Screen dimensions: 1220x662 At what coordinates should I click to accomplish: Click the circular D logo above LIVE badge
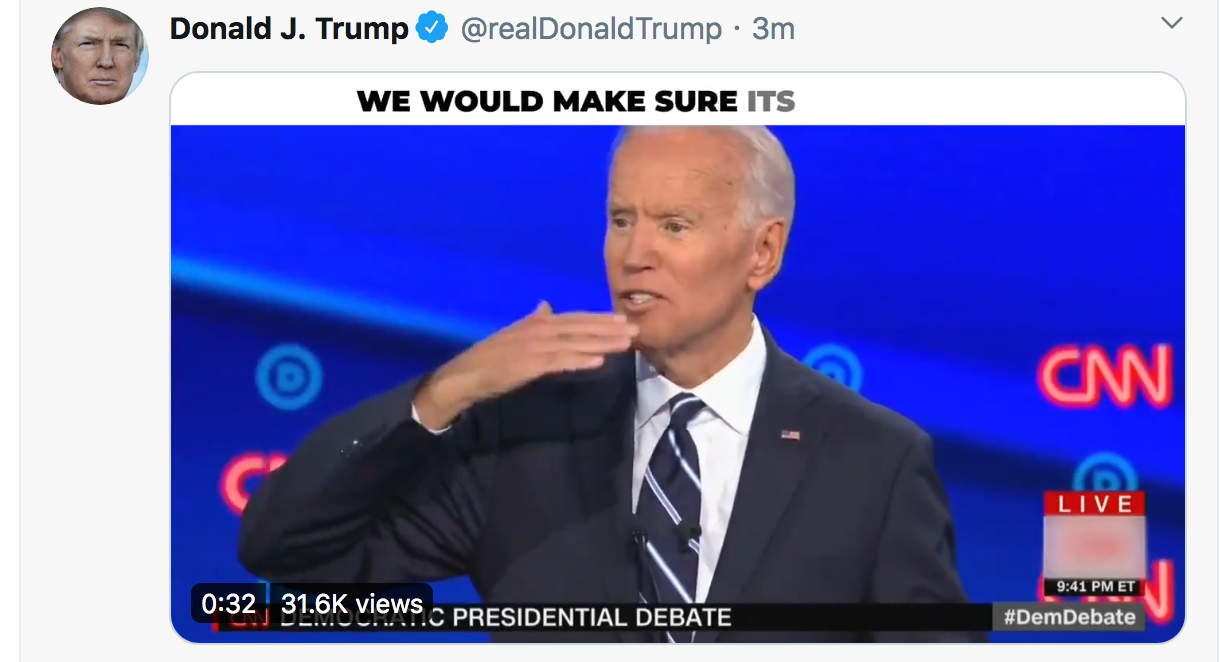click(x=1105, y=470)
